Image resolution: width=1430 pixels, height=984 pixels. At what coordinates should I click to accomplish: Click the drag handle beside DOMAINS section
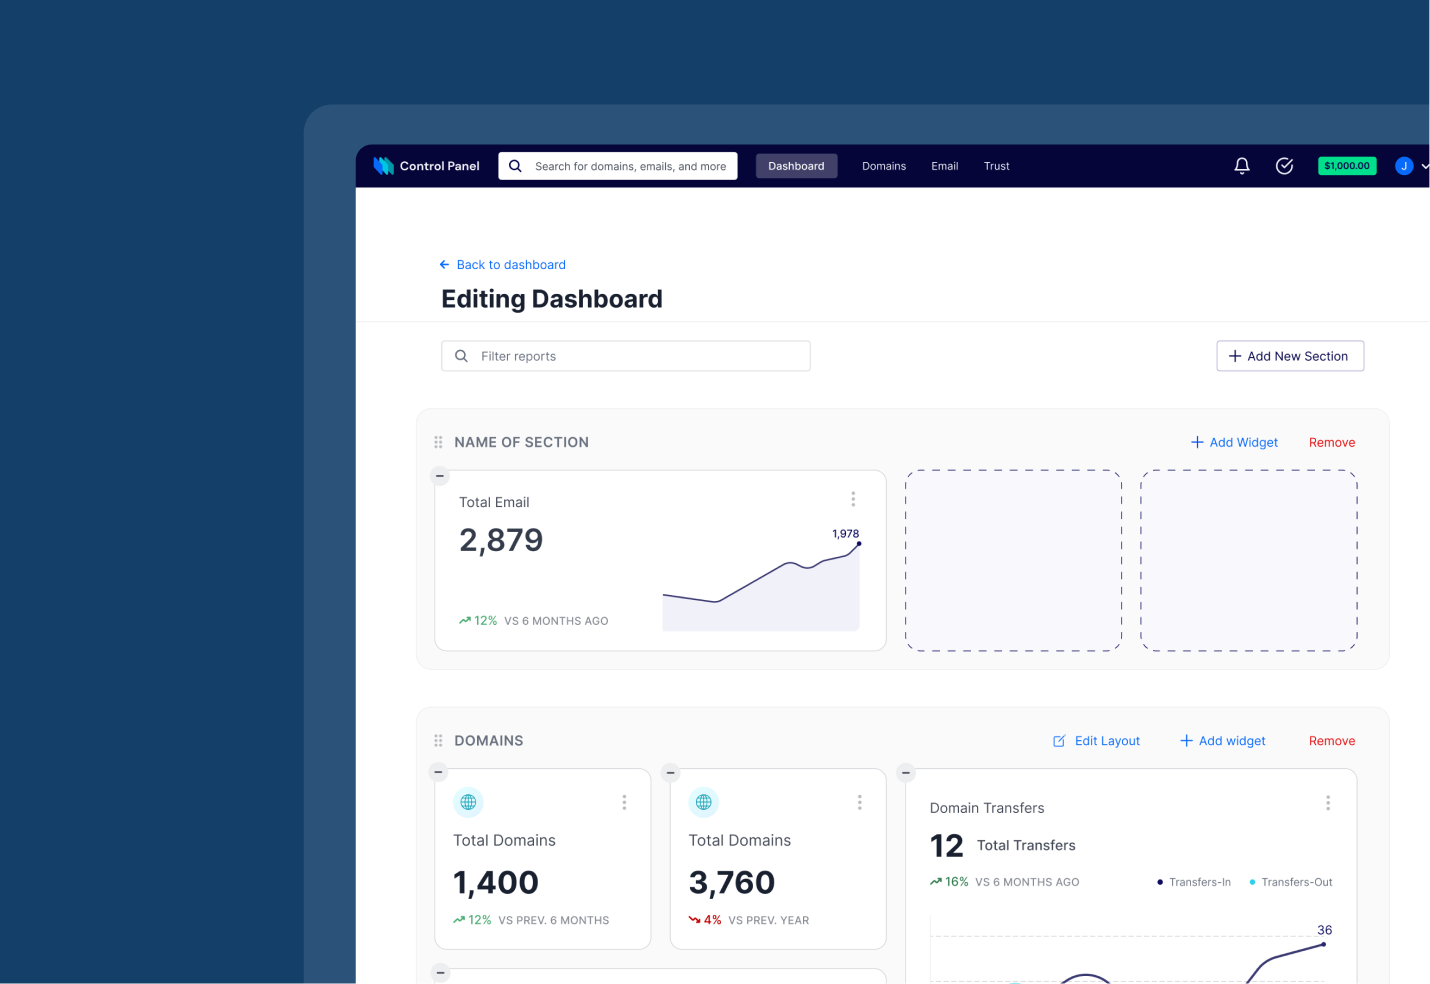pyautogui.click(x=438, y=741)
